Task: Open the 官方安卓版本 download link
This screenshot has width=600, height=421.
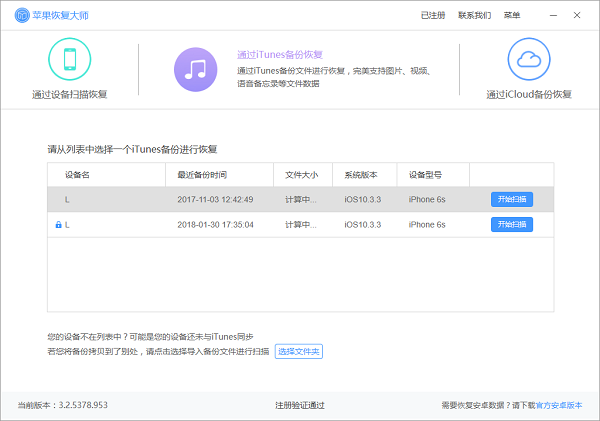Action: 560,405
